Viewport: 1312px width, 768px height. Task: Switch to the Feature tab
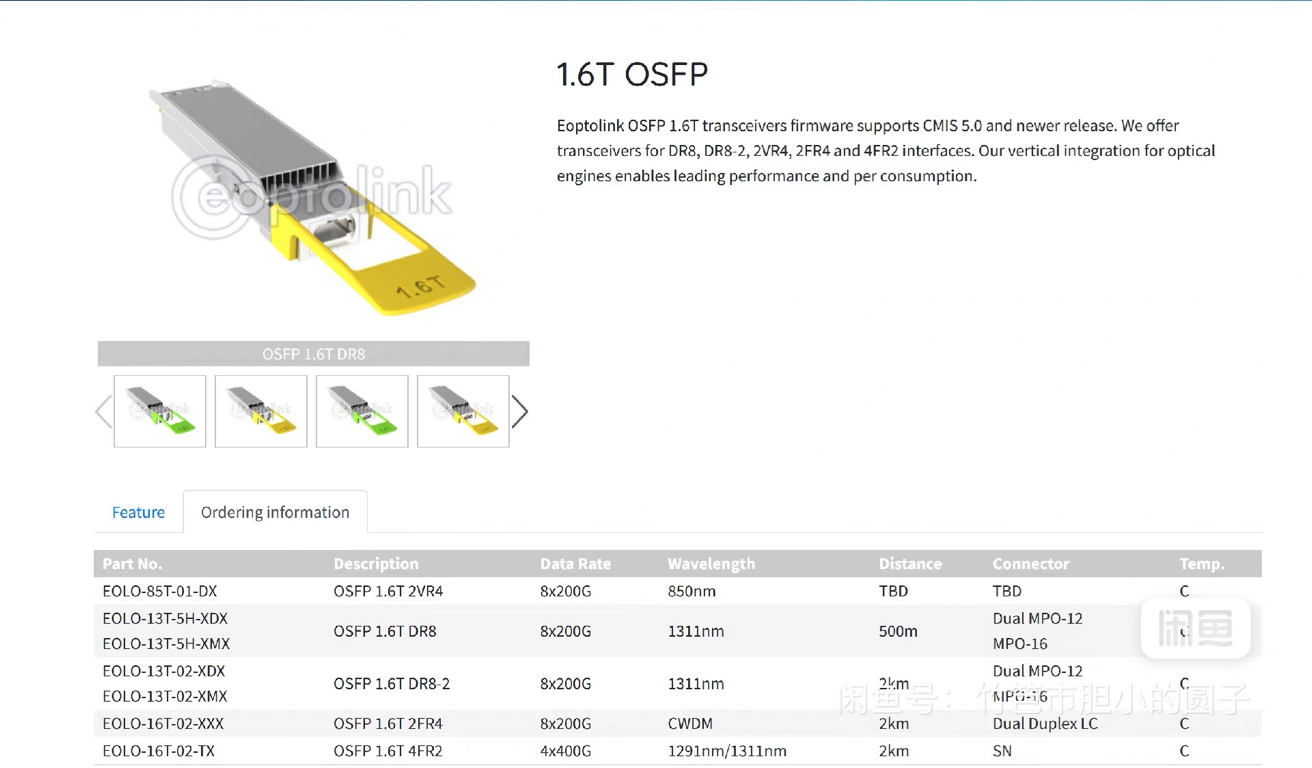(138, 512)
